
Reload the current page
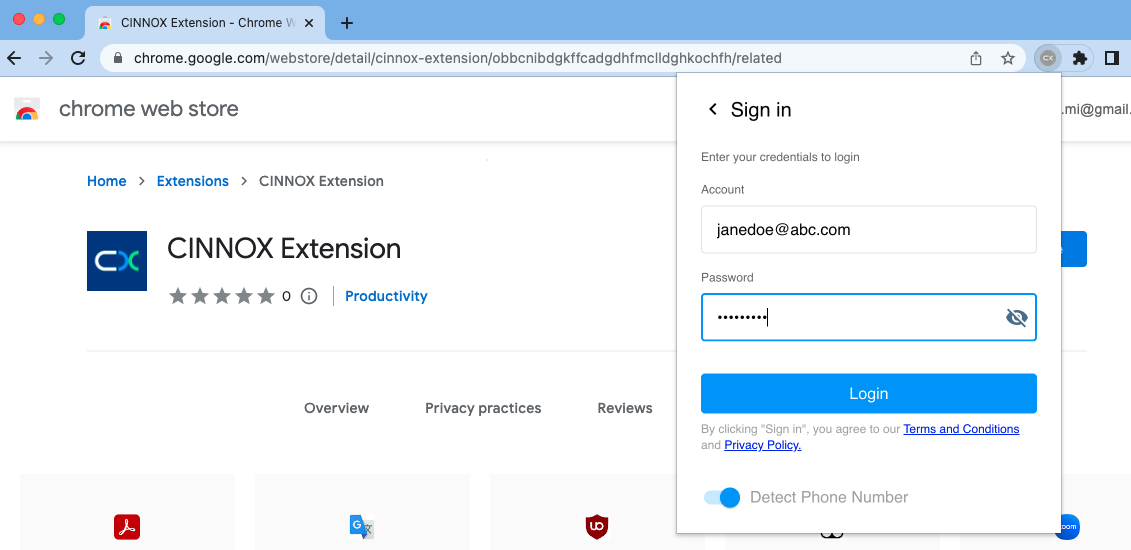(78, 58)
